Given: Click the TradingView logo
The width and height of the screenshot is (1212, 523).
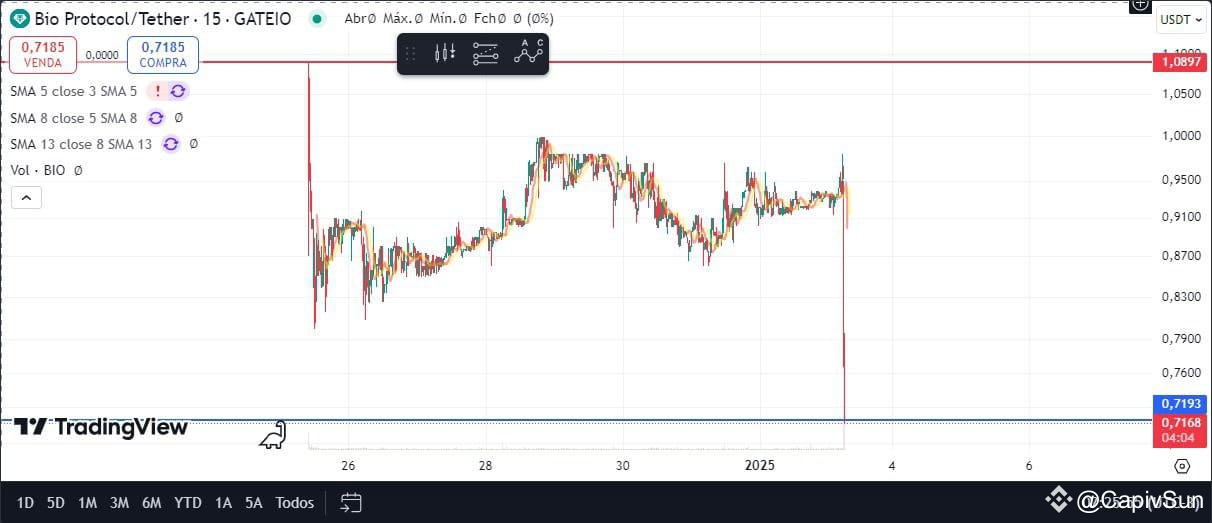Looking at the screenshot, I should 101,428.
